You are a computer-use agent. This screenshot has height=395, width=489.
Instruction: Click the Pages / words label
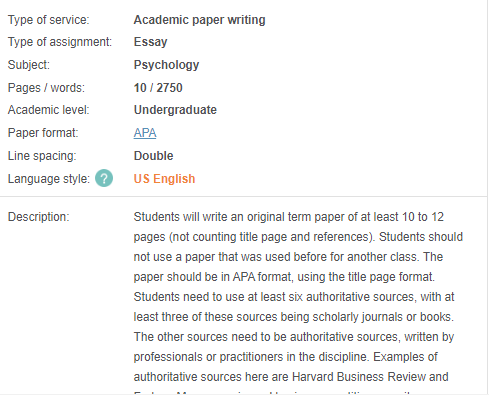(x=46, y=88)
